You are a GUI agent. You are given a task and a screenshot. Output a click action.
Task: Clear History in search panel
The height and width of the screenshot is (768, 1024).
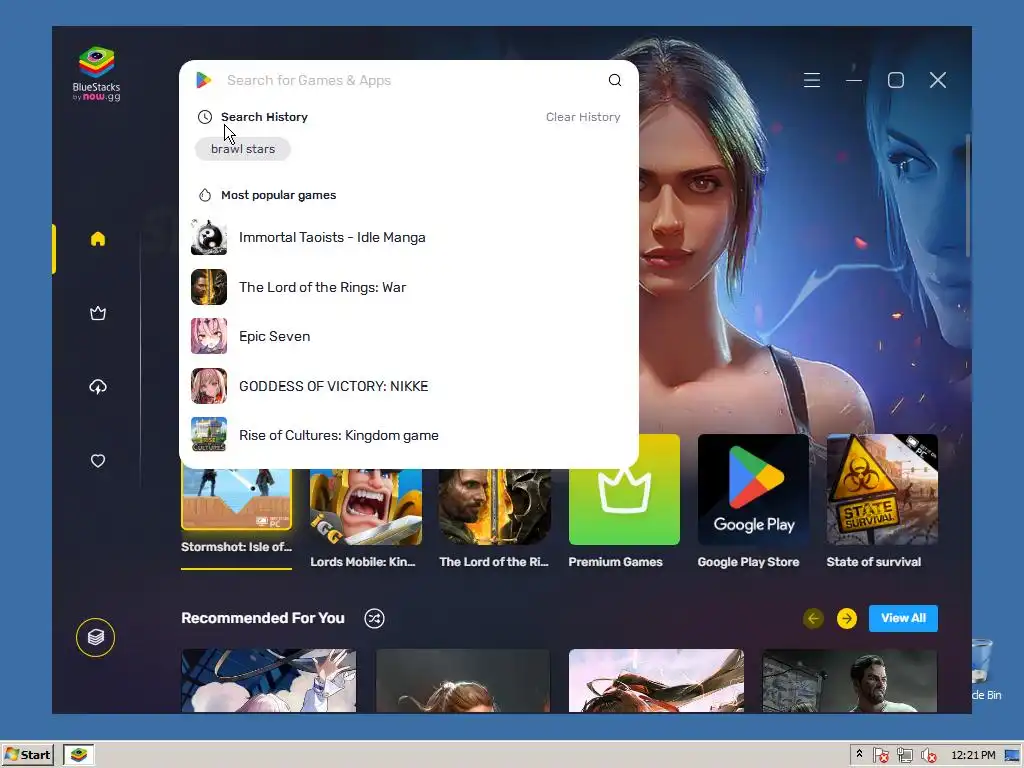coord(583,117)
